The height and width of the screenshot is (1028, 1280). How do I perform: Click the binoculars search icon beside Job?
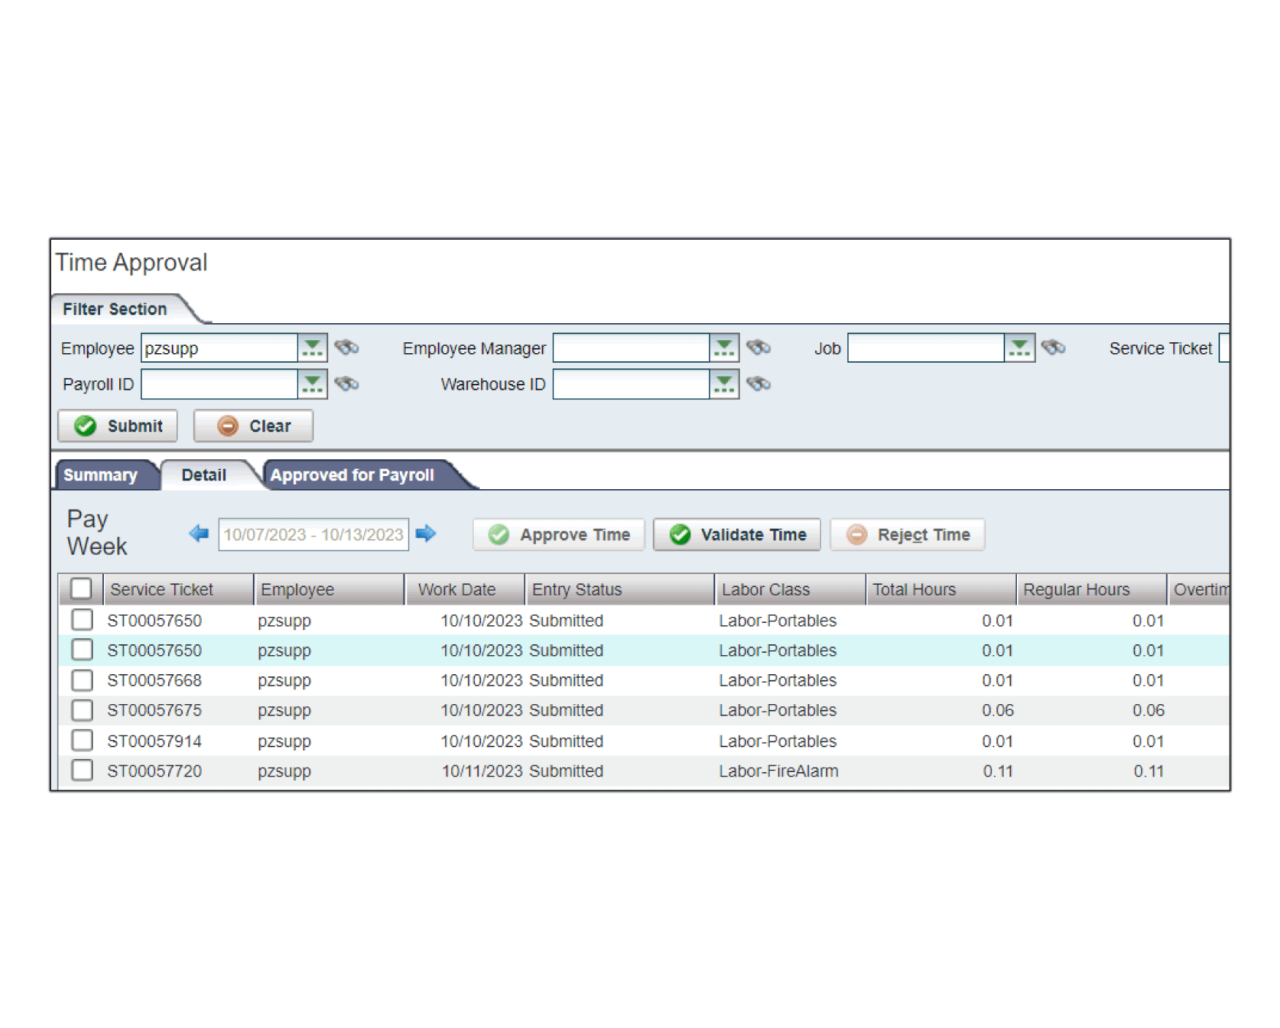pos(1052,348)
